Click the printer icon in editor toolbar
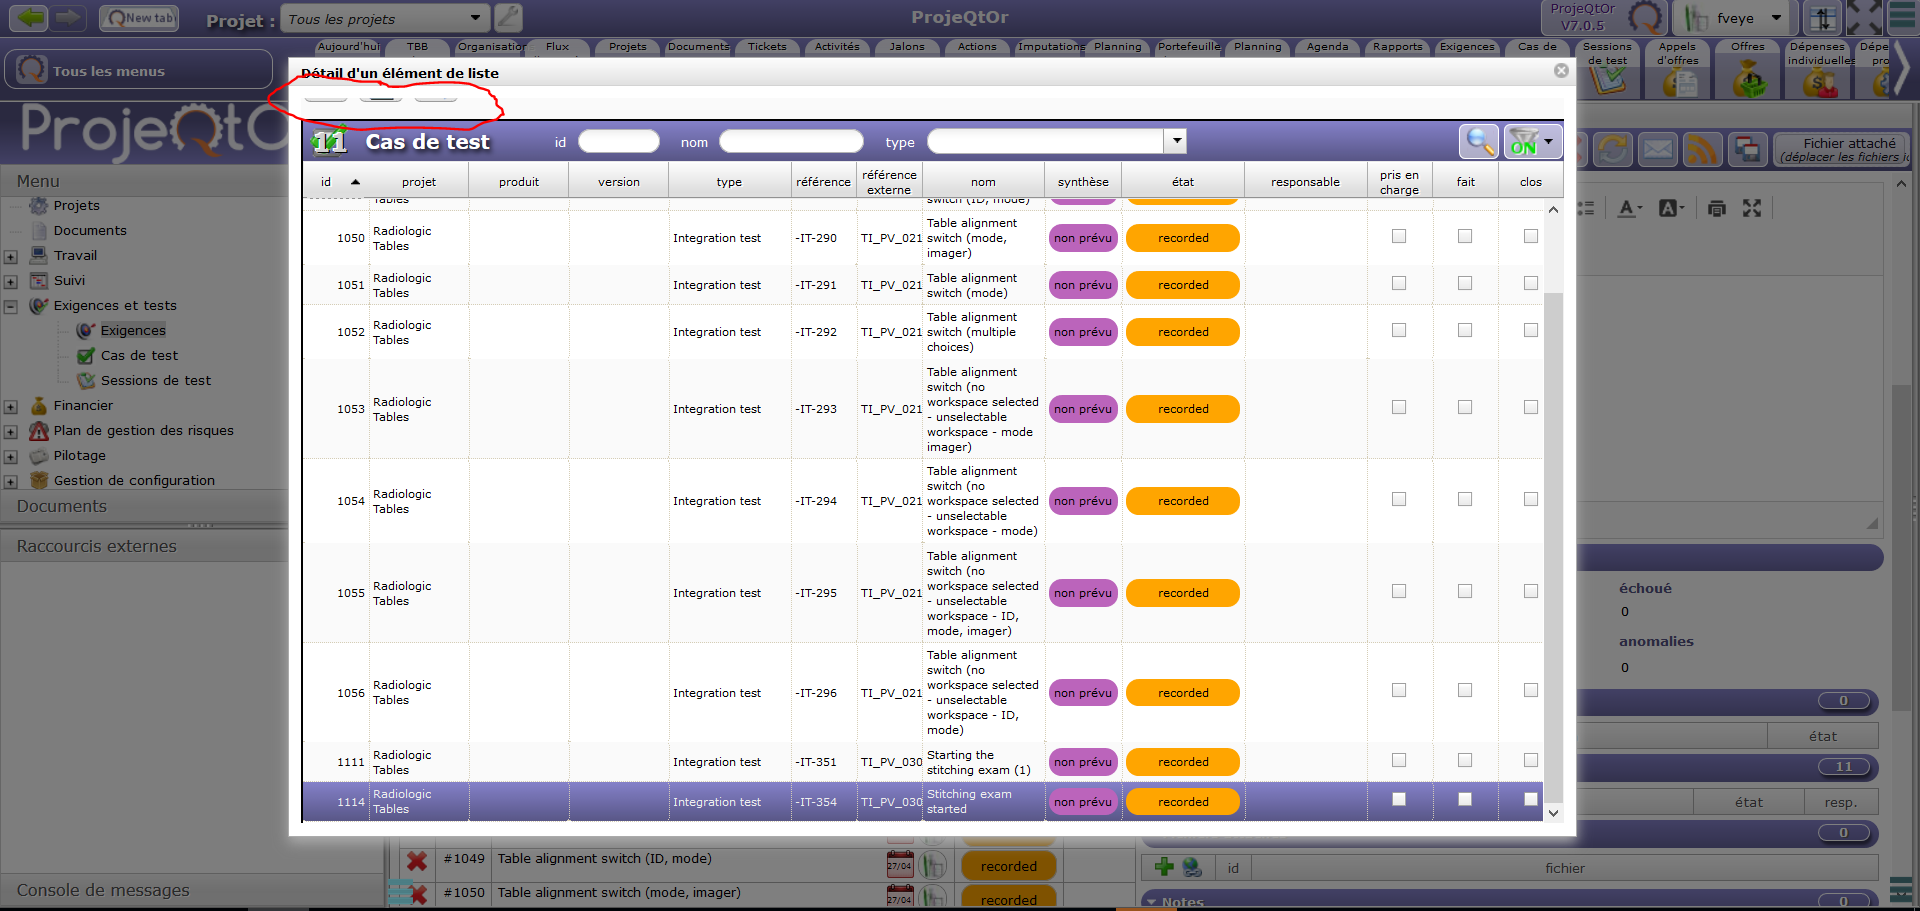This screenshot has width=1920, height=911. click(1717, 208)
